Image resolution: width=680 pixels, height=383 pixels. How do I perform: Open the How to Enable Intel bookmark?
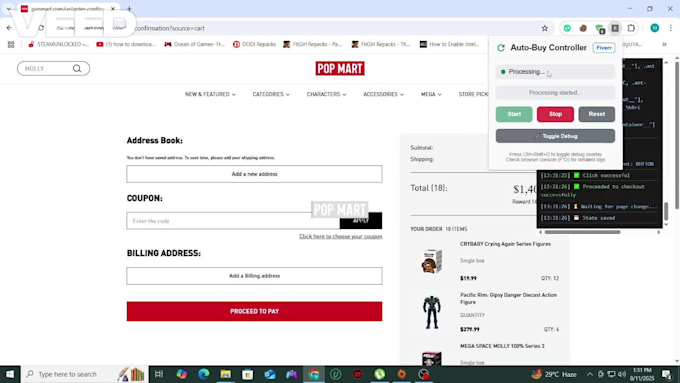pyautogui.click(x=450, y=44)
